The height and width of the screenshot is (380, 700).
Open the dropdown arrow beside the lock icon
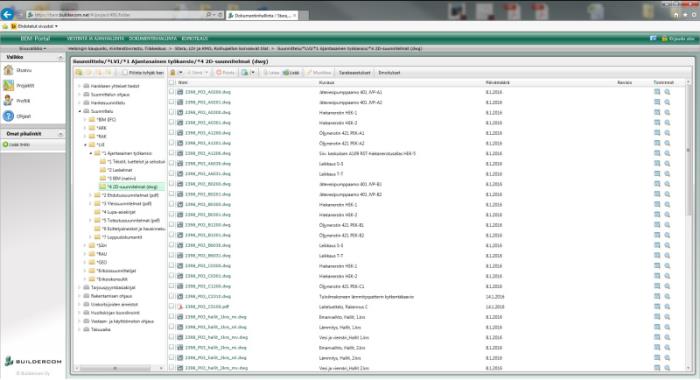pos(180,72)
